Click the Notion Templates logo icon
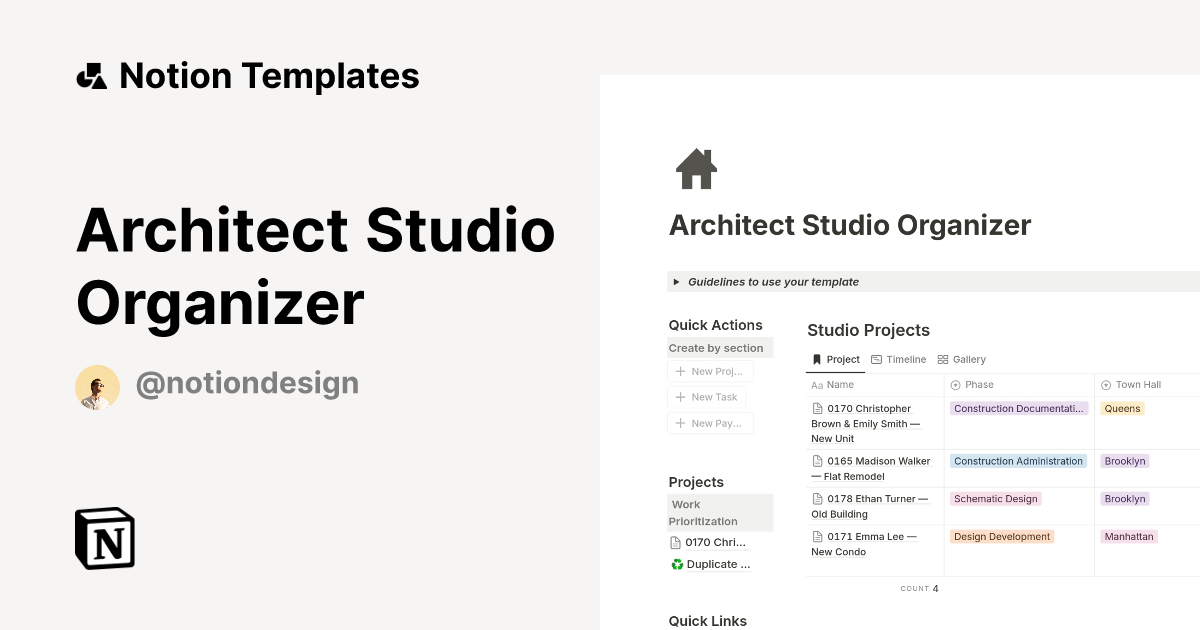The image size is (1200, 630). point(90,75)
